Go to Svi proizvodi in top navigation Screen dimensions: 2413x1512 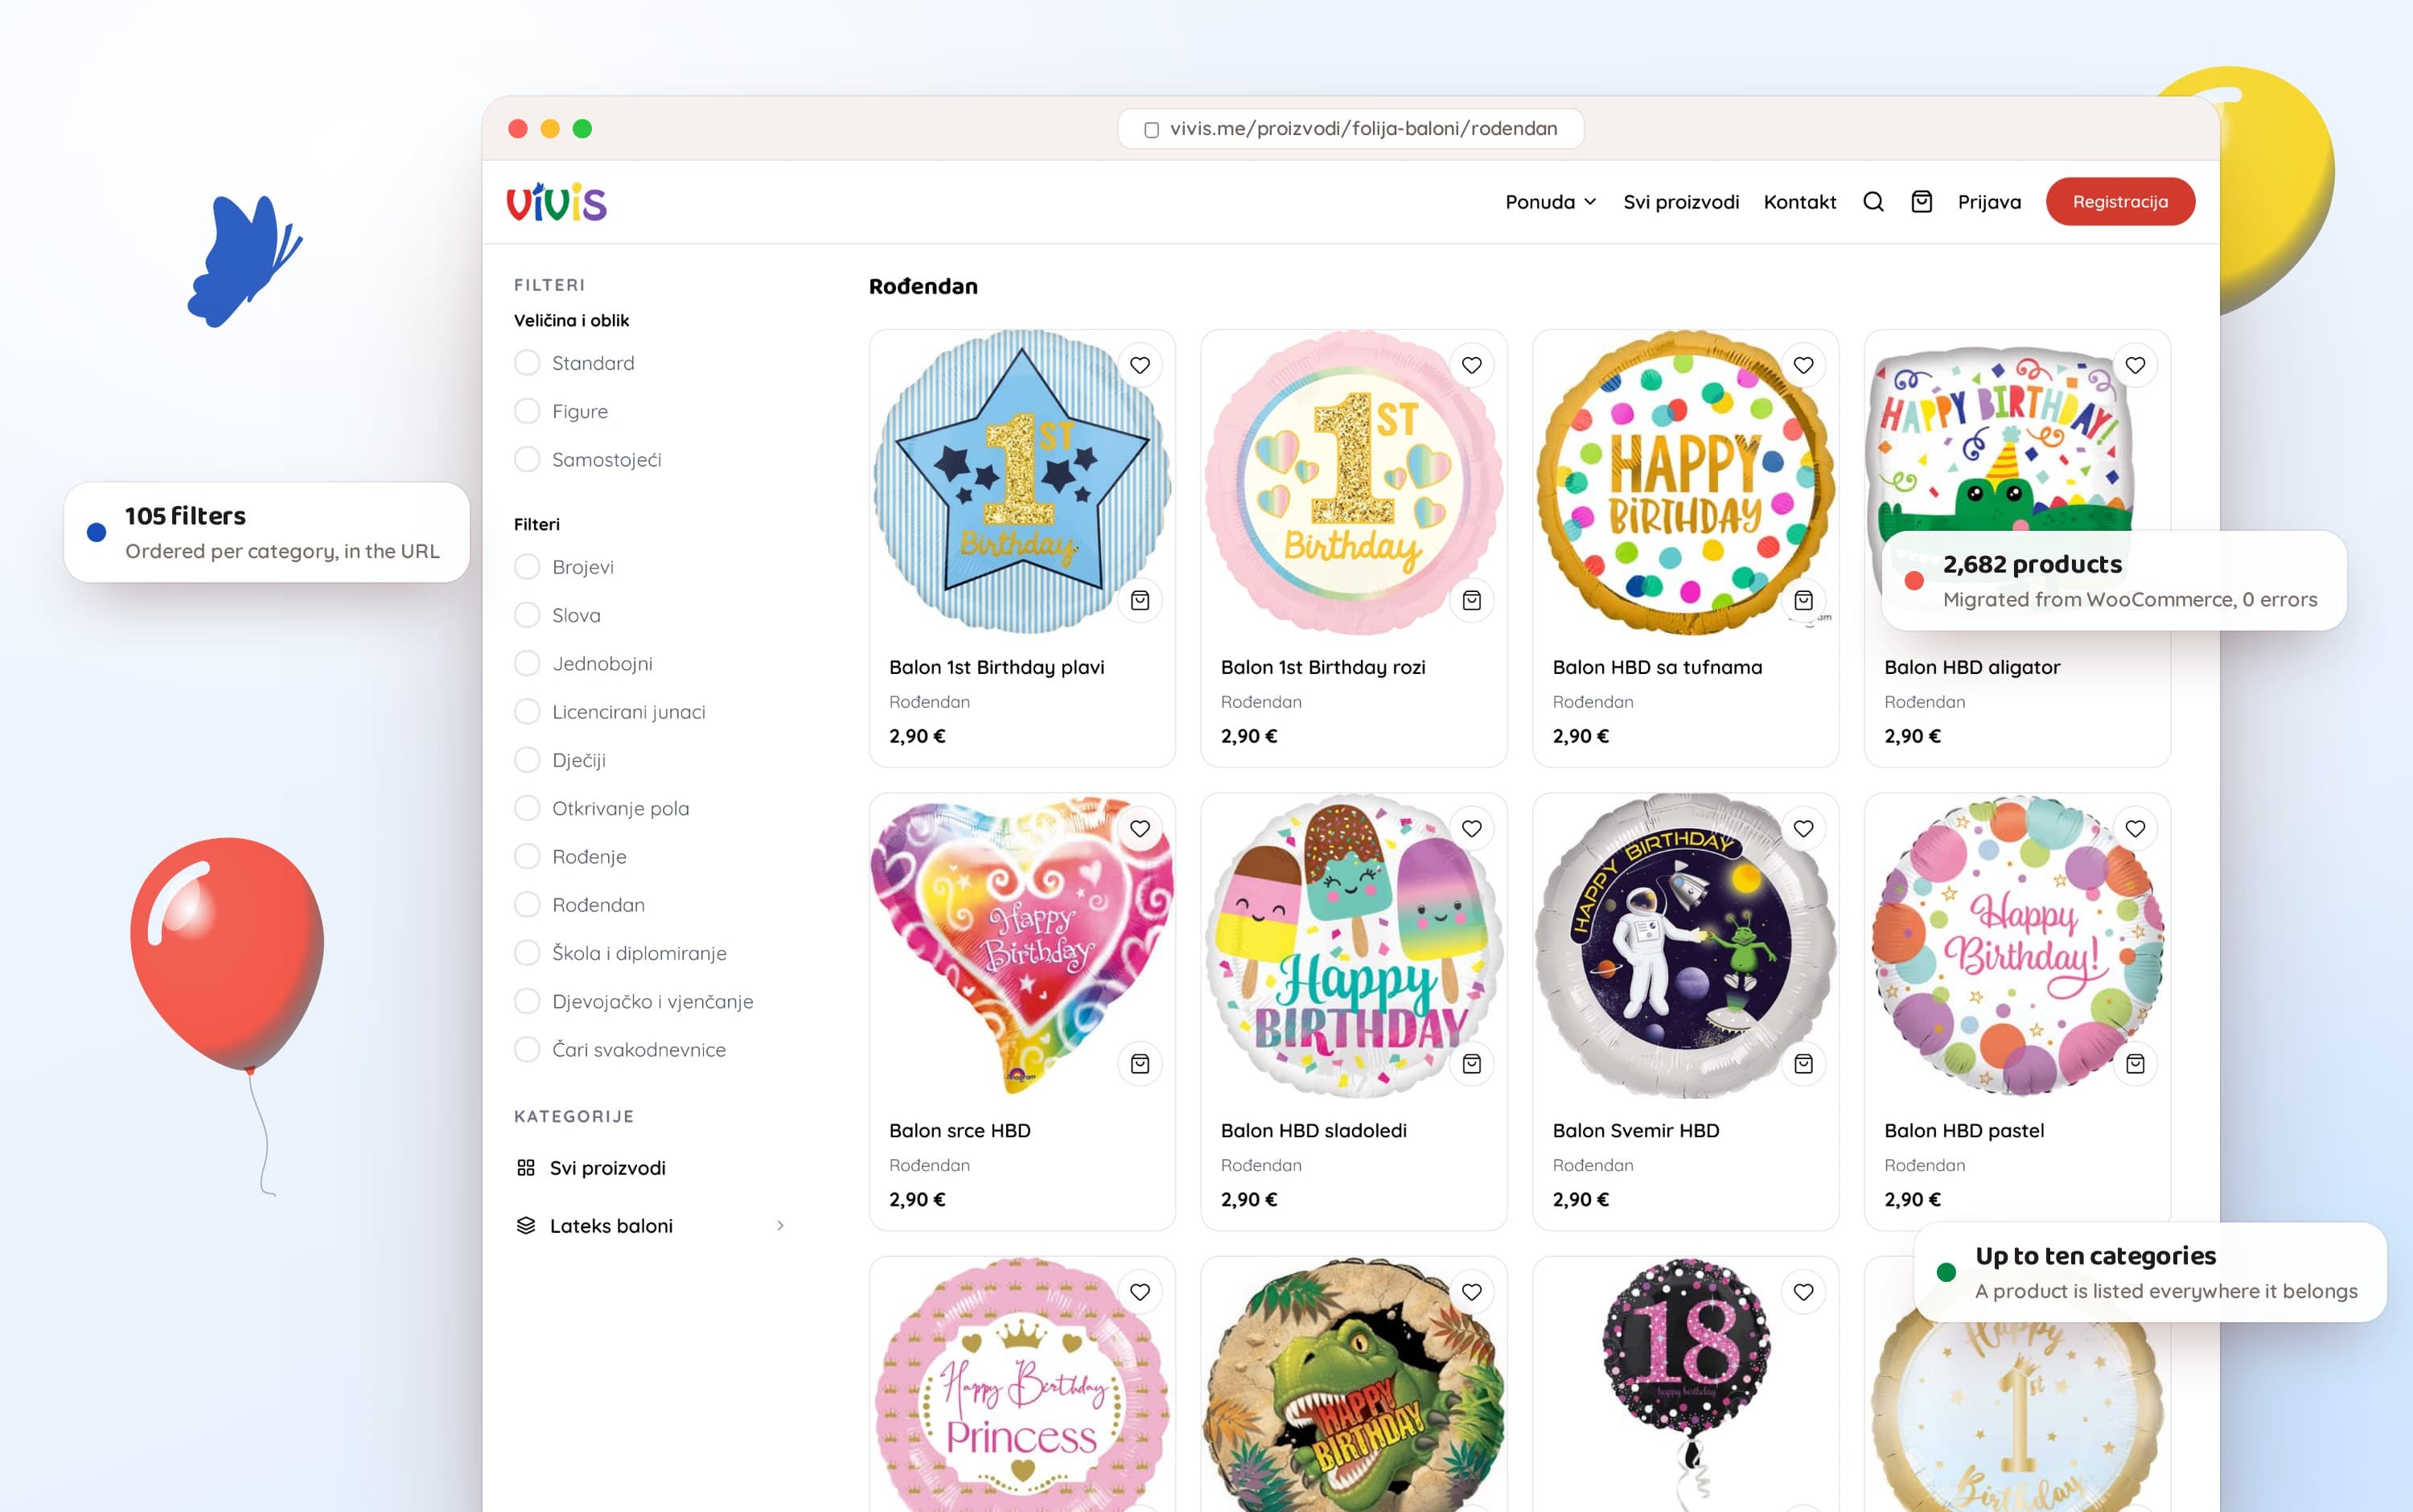tap(1681, 202)
